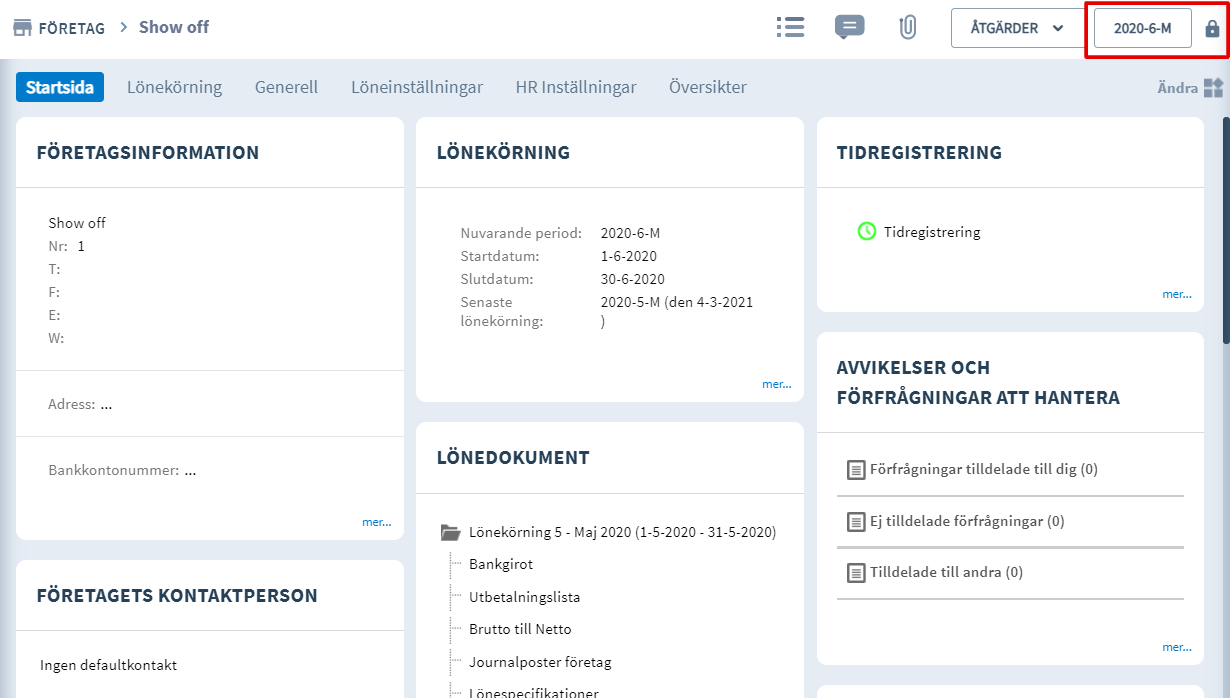1230x698 pixels.
Task: Open the list view icon in header
Action: point(790,27)
